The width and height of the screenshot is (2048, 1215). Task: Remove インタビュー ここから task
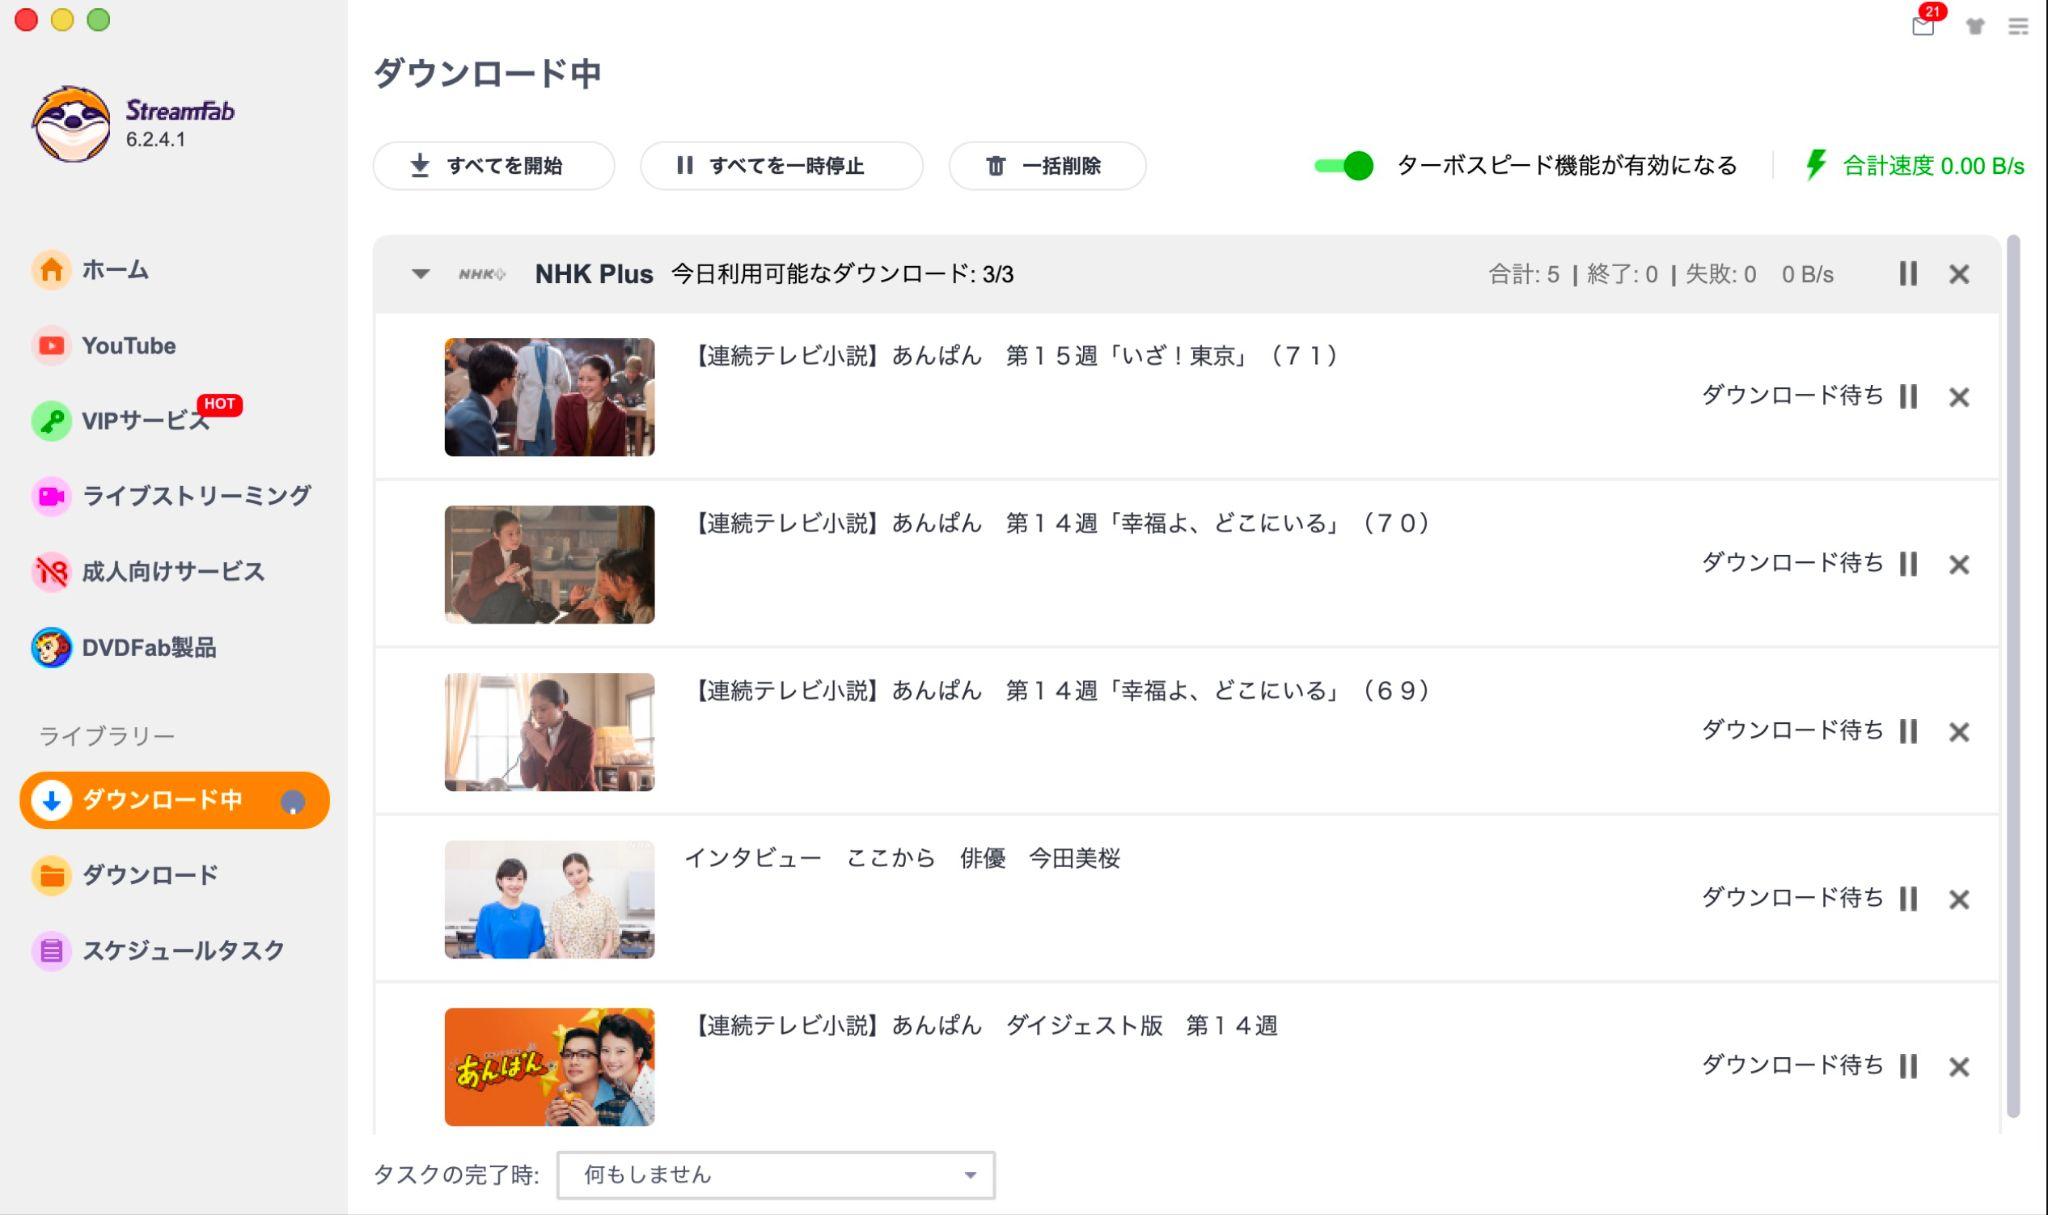coord(1959,900)
